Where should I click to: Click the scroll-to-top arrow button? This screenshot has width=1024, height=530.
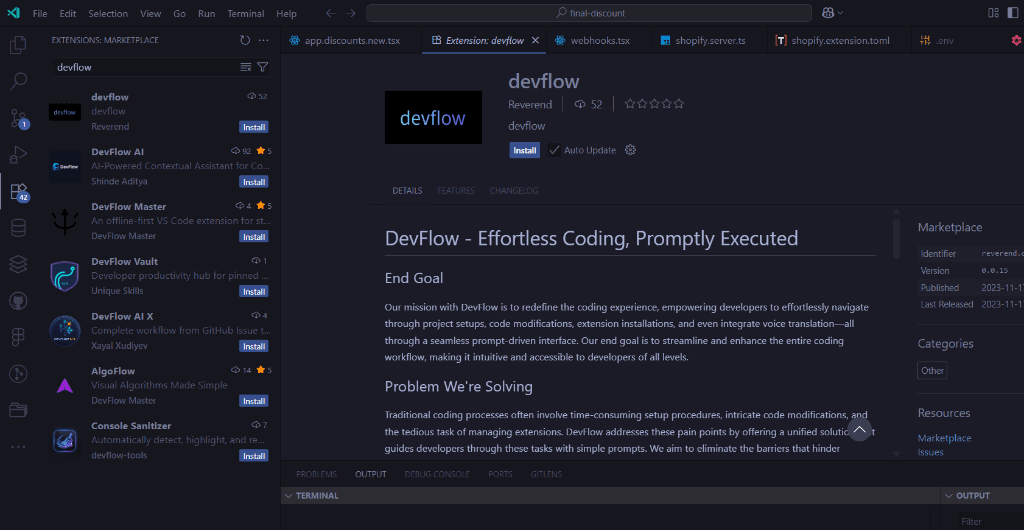(x=859, y=429)
